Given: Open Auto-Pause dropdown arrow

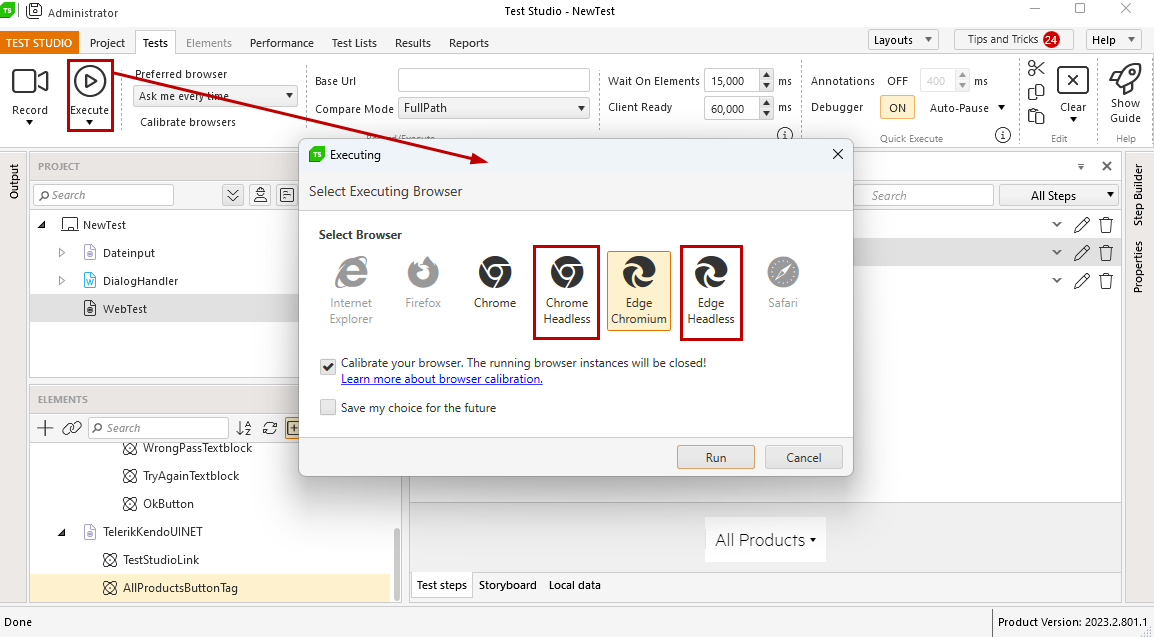Looking at the screenshot, I should [1002, 108].
